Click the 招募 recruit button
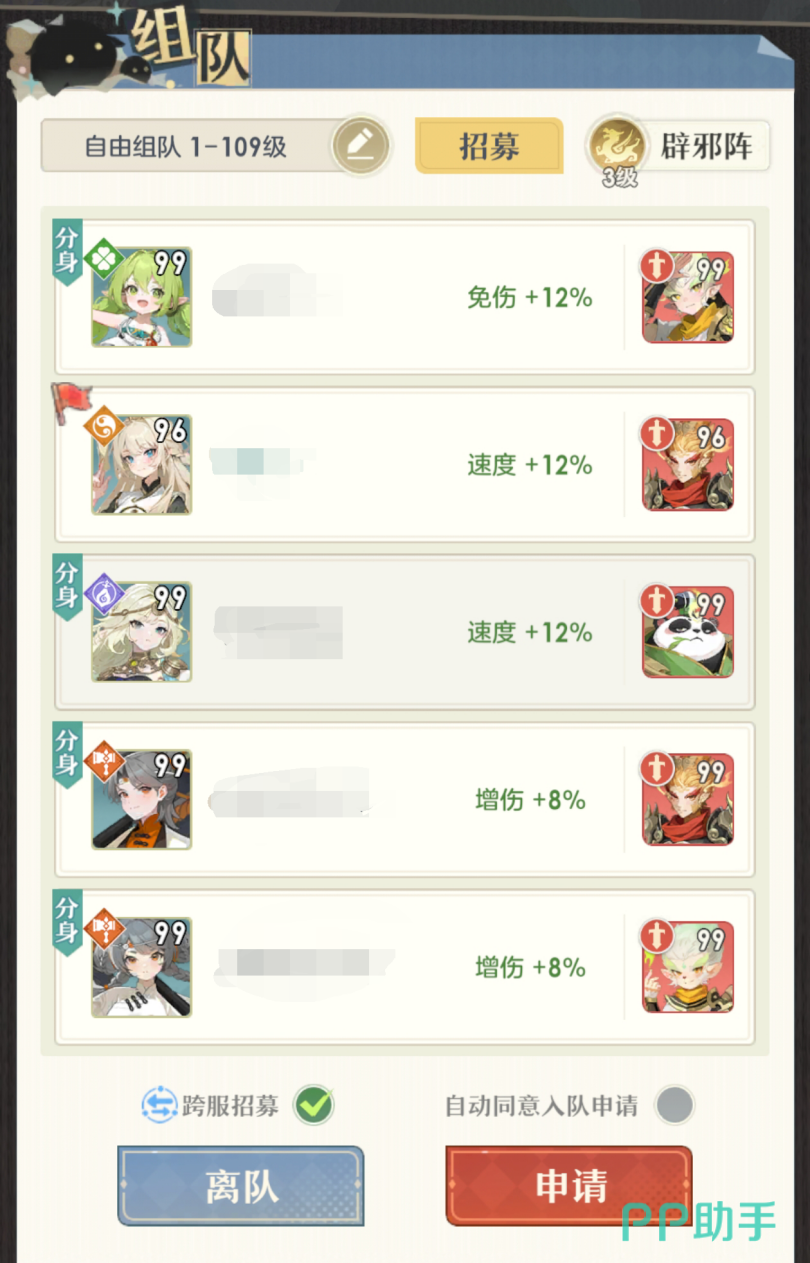Image resolution: width=810 pixels, height=1263 pixels. click(x=489, y=146)
